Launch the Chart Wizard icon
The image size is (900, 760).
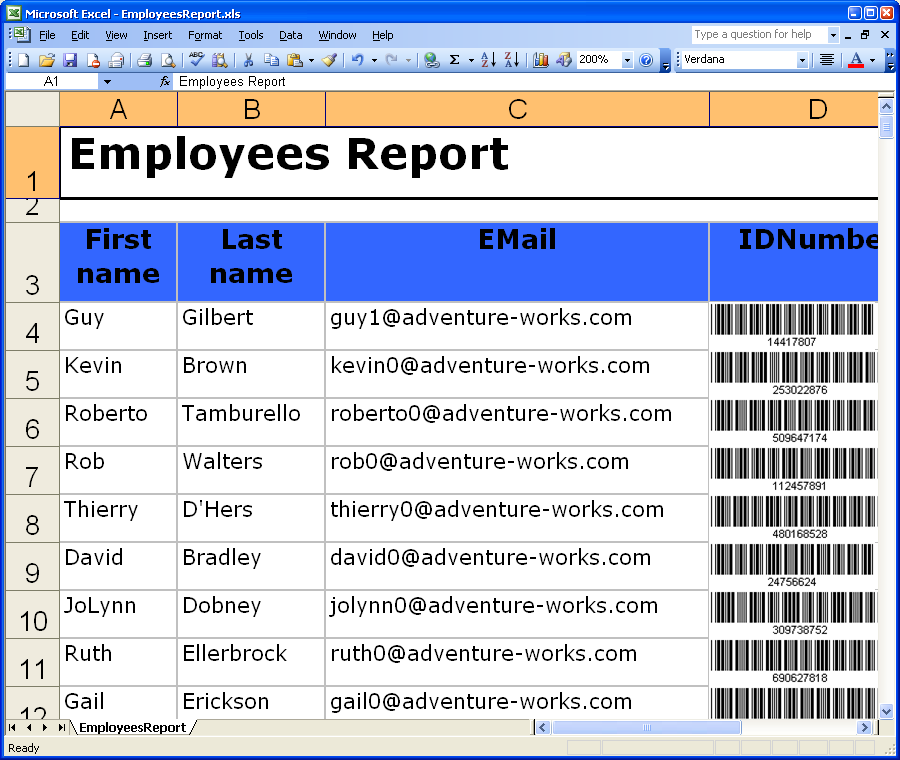[541, 60]
